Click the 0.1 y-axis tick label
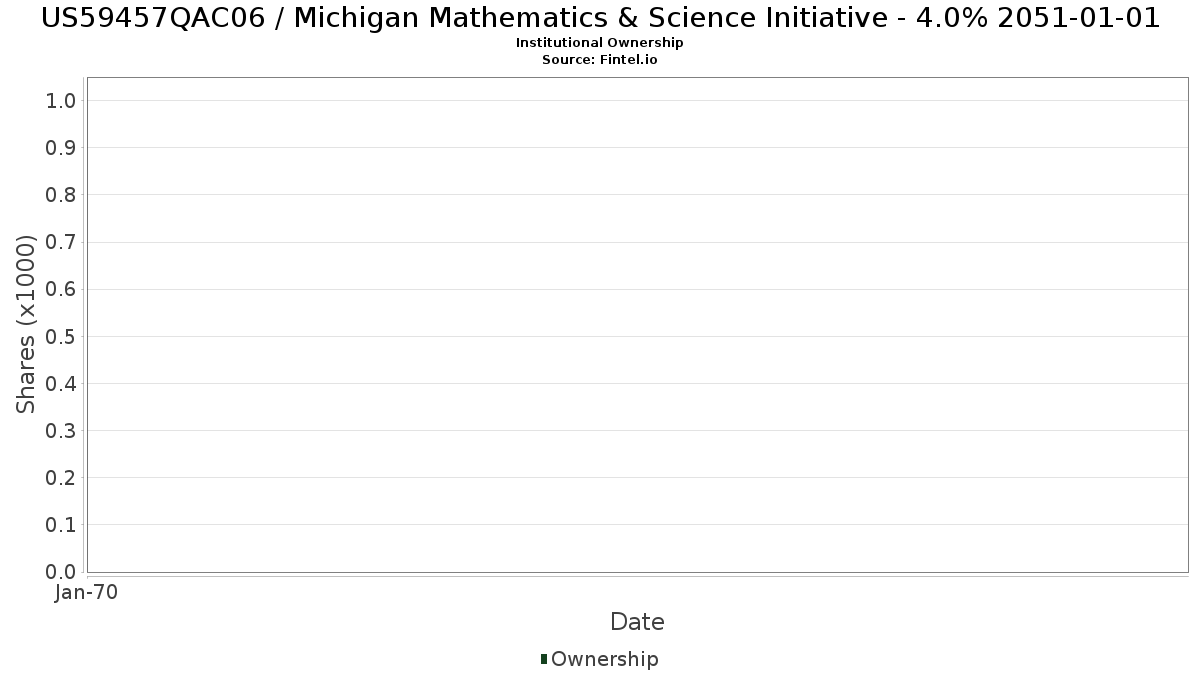Viewport: 1200px width, 675px height. 60,524
